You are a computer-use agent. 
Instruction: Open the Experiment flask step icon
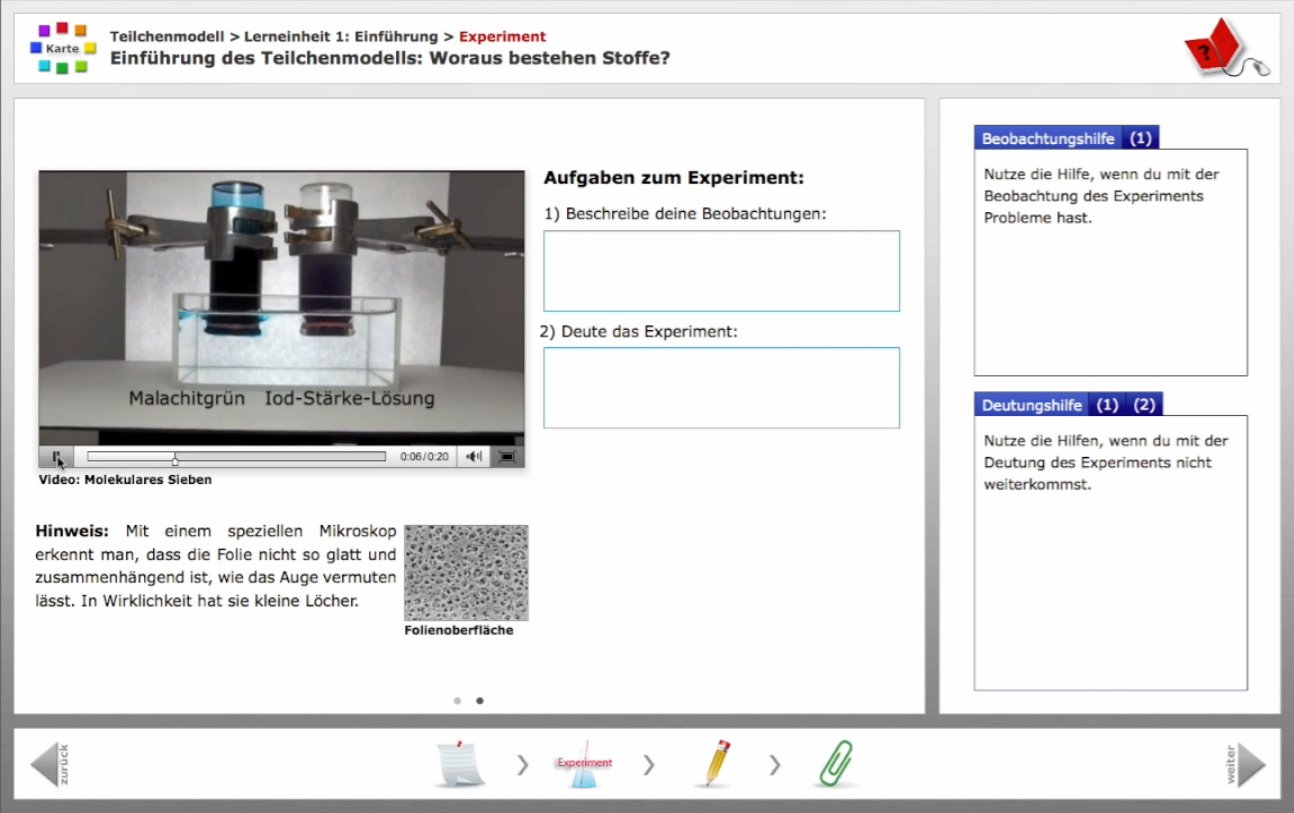(x=583, y=765)
